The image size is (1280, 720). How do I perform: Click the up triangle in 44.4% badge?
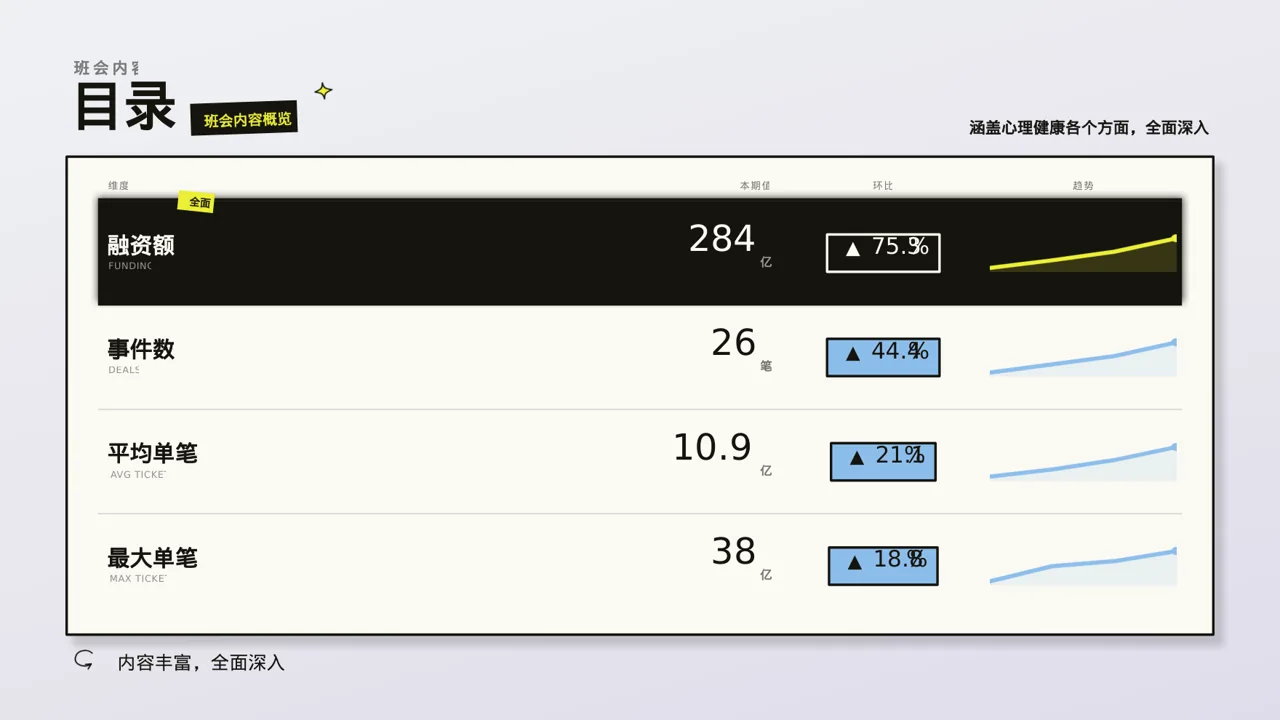(x=853, y=353)
